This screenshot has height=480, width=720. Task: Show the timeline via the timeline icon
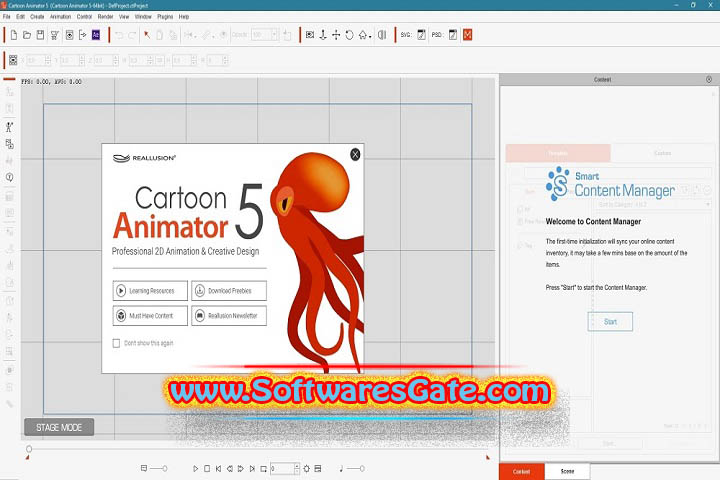[x=318, y=469]
